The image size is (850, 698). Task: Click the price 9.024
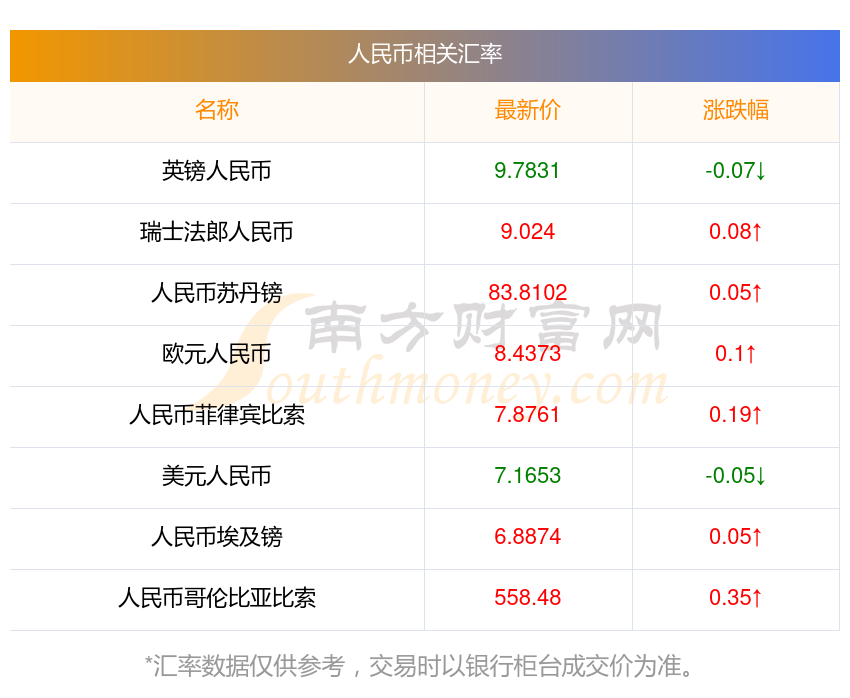[527, 232]
